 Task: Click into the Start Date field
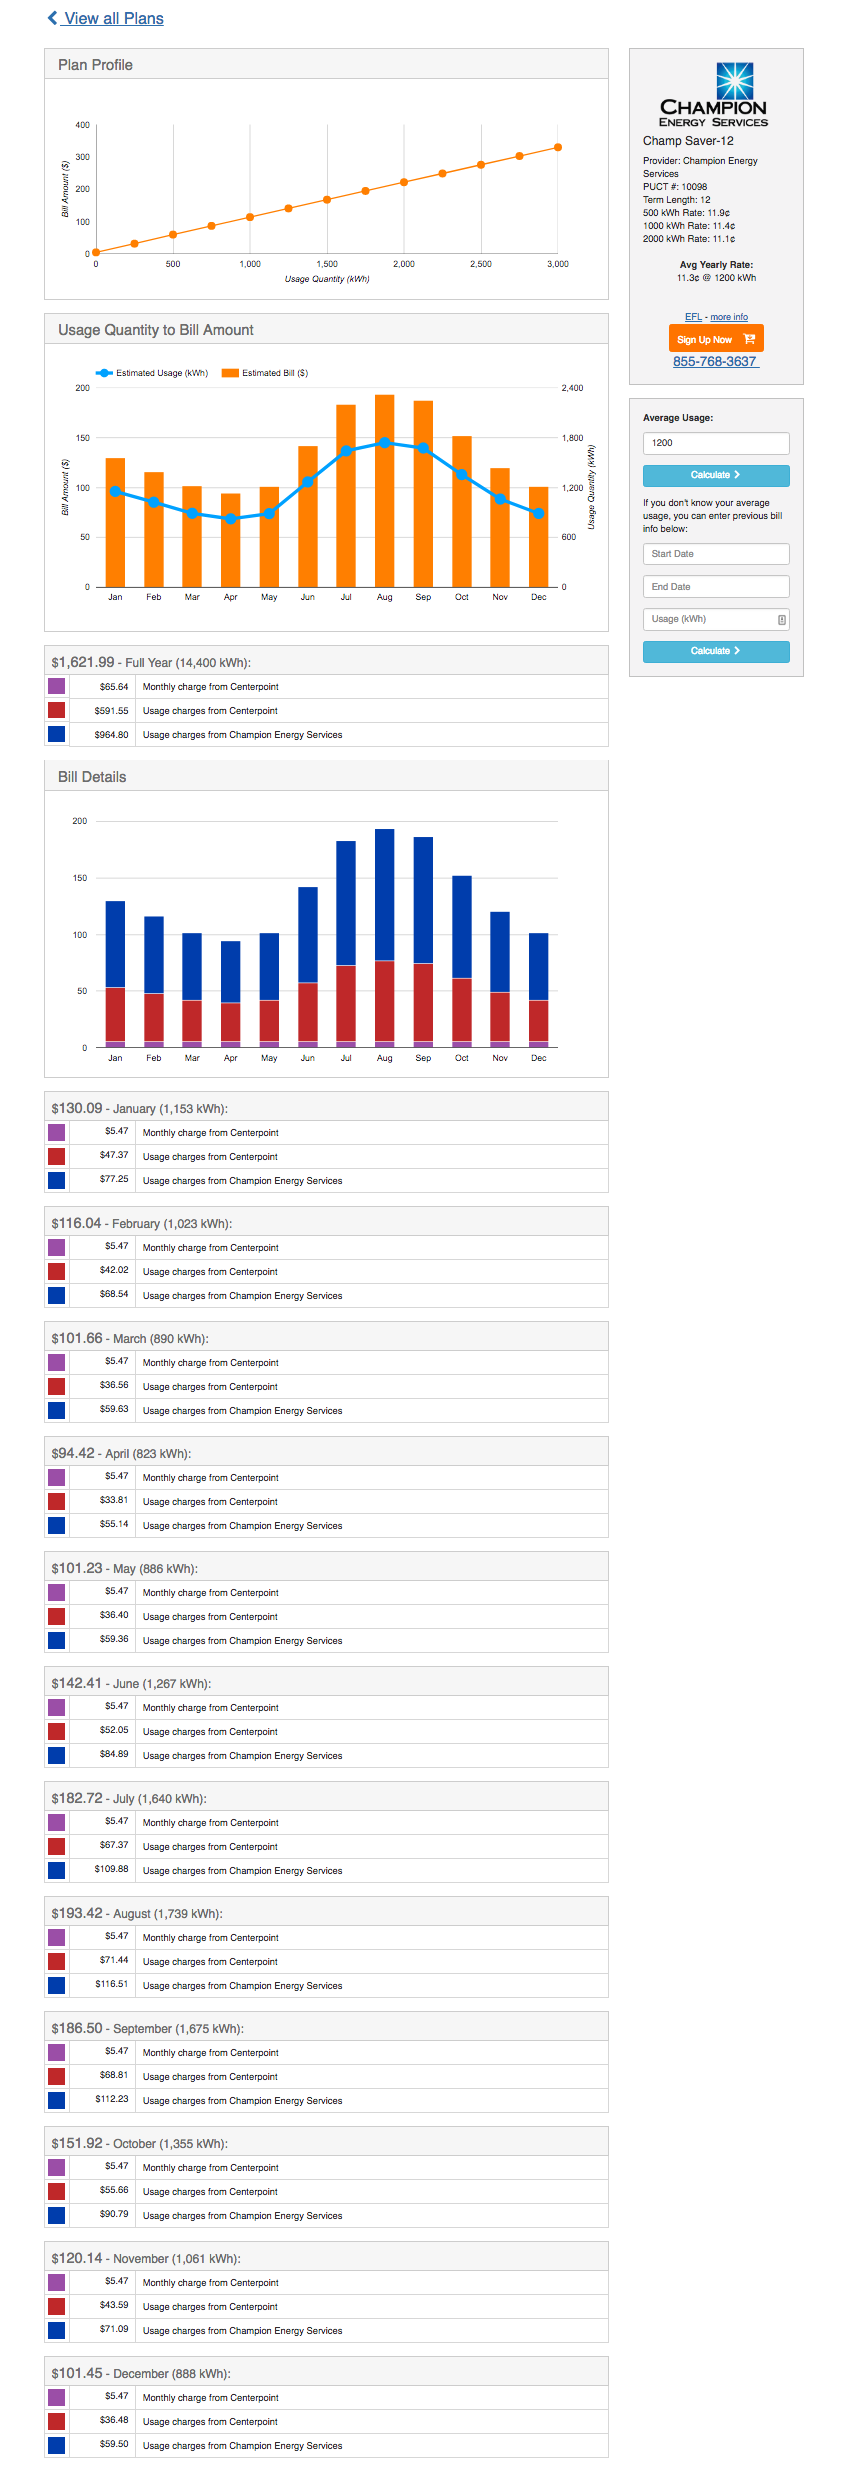(715, 554)
